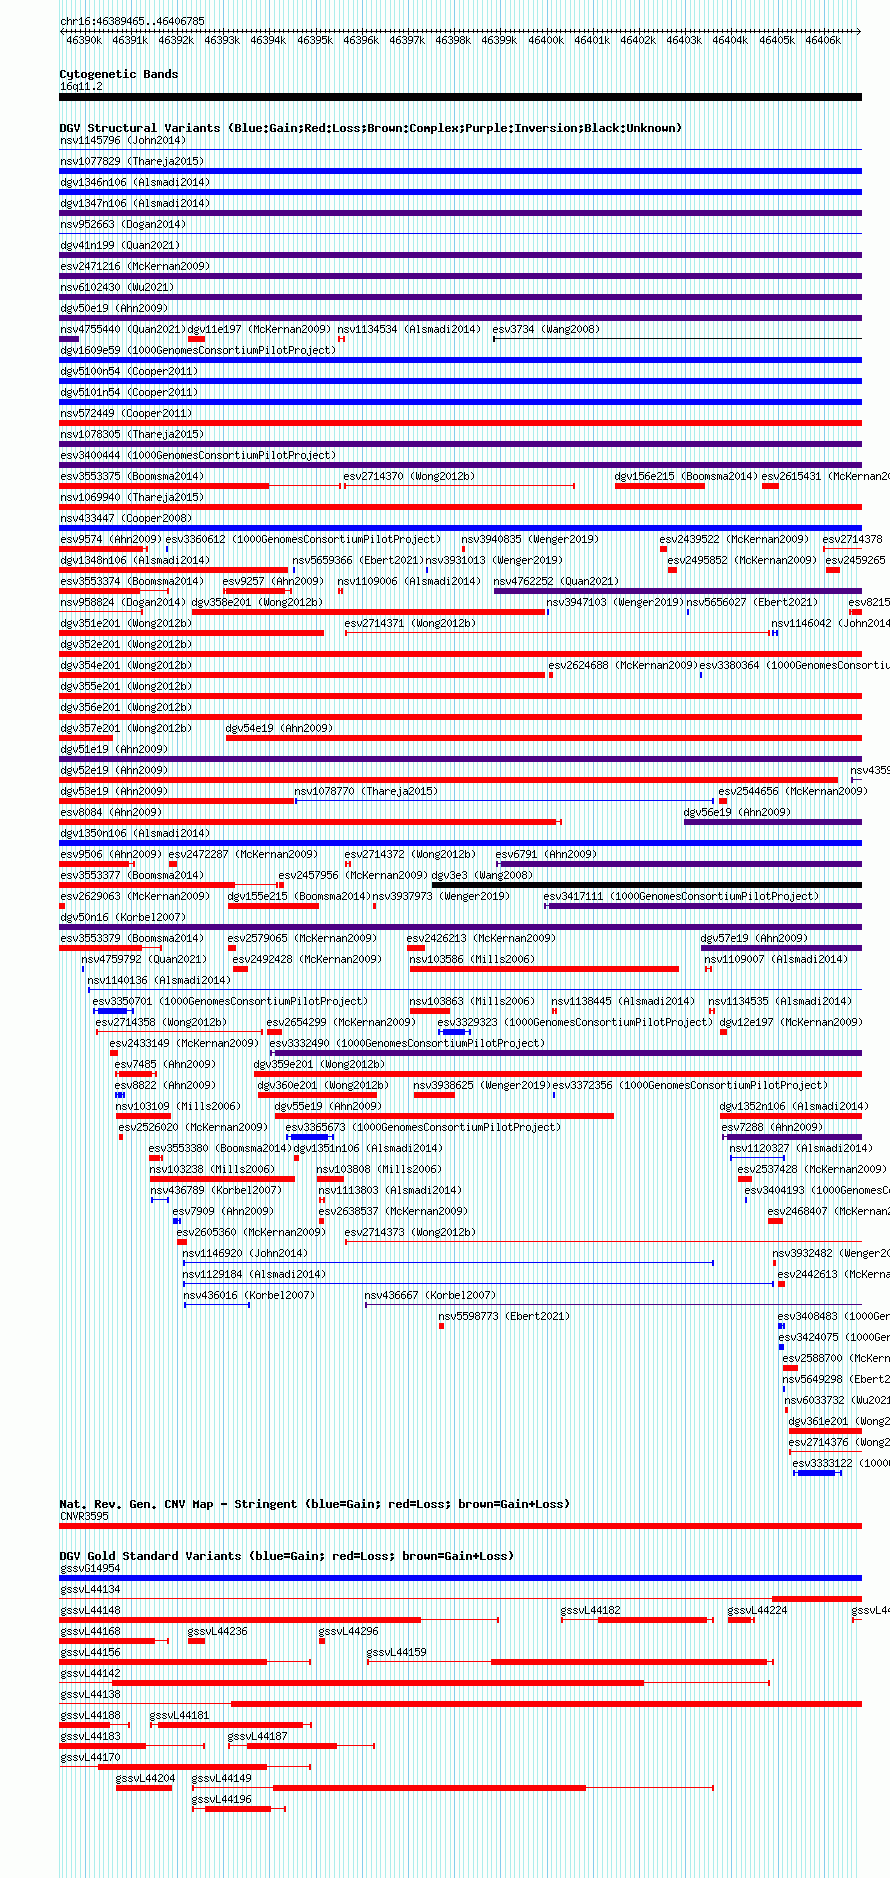Open esv2471216 (McKernan2009) variant label
890x1878 pixels.
pyautogui.click(x=135, y=266)
